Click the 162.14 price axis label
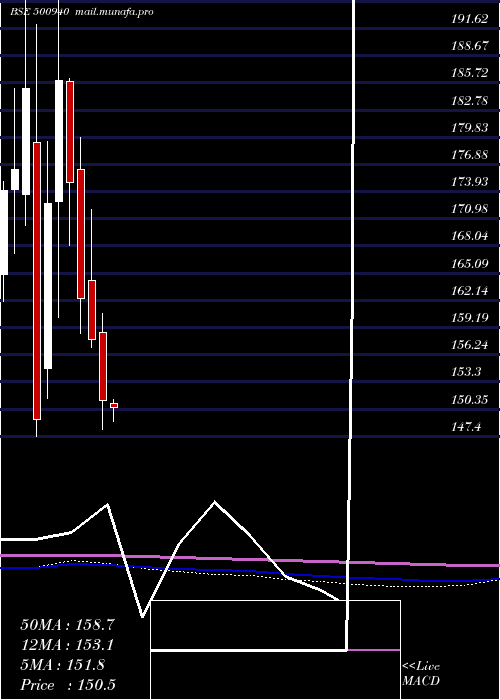Screen dimensions: 500x700 (x=469, y=291)
